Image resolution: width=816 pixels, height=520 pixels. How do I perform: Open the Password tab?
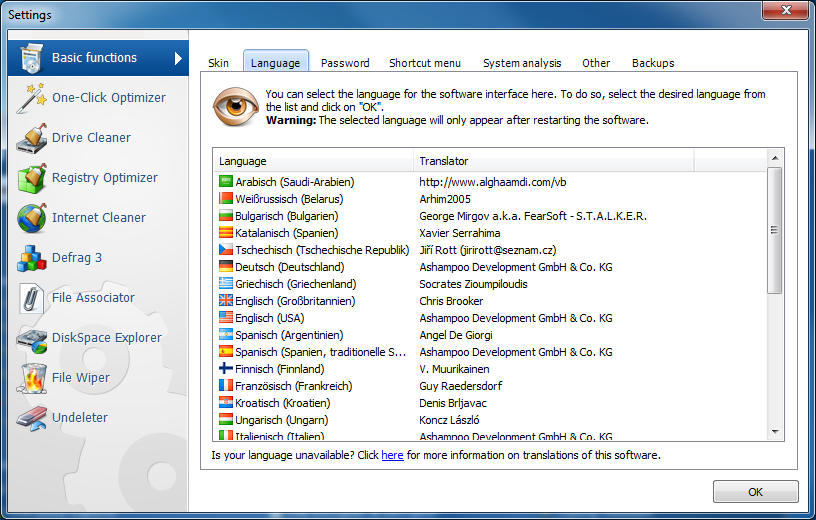(345, 63)
